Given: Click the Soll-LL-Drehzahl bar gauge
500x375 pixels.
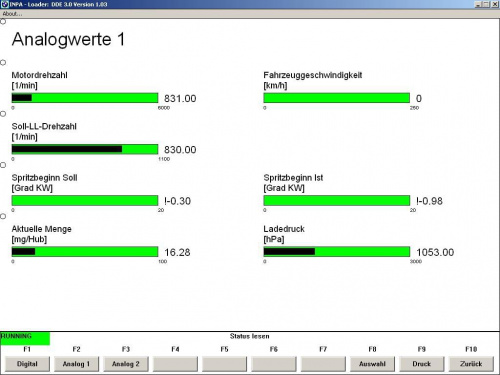Looking at the screenshot, I should coord(85,149).
